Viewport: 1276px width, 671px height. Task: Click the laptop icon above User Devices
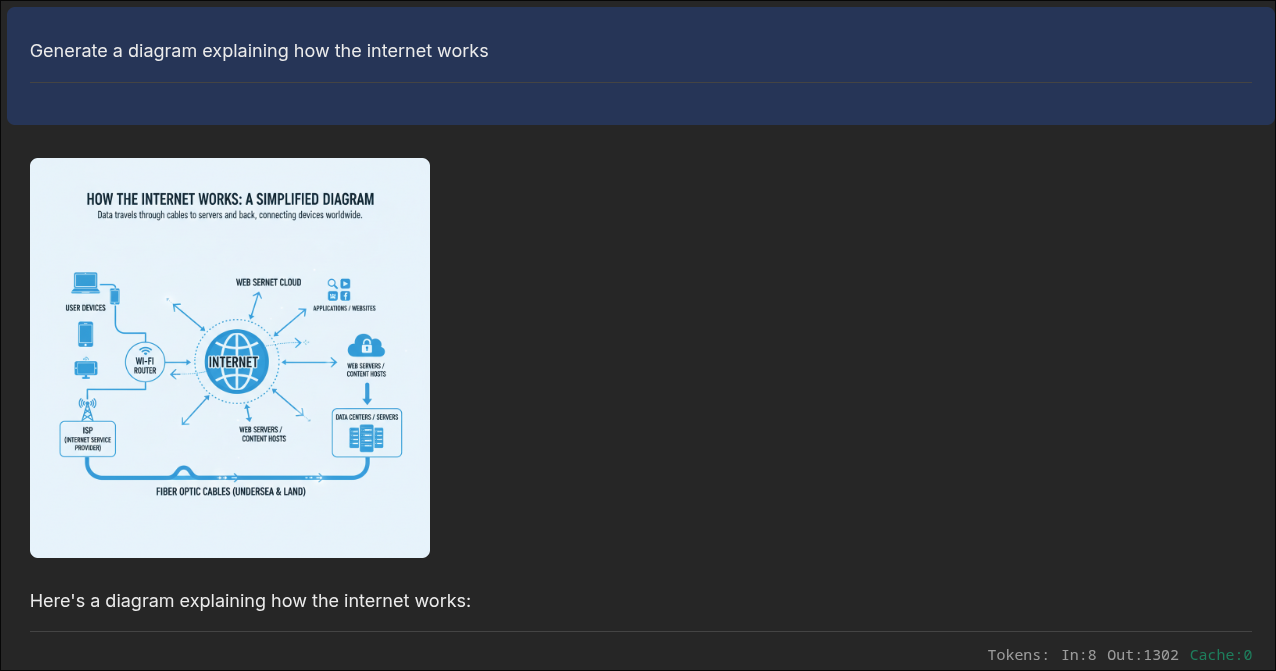pos(86,283)
